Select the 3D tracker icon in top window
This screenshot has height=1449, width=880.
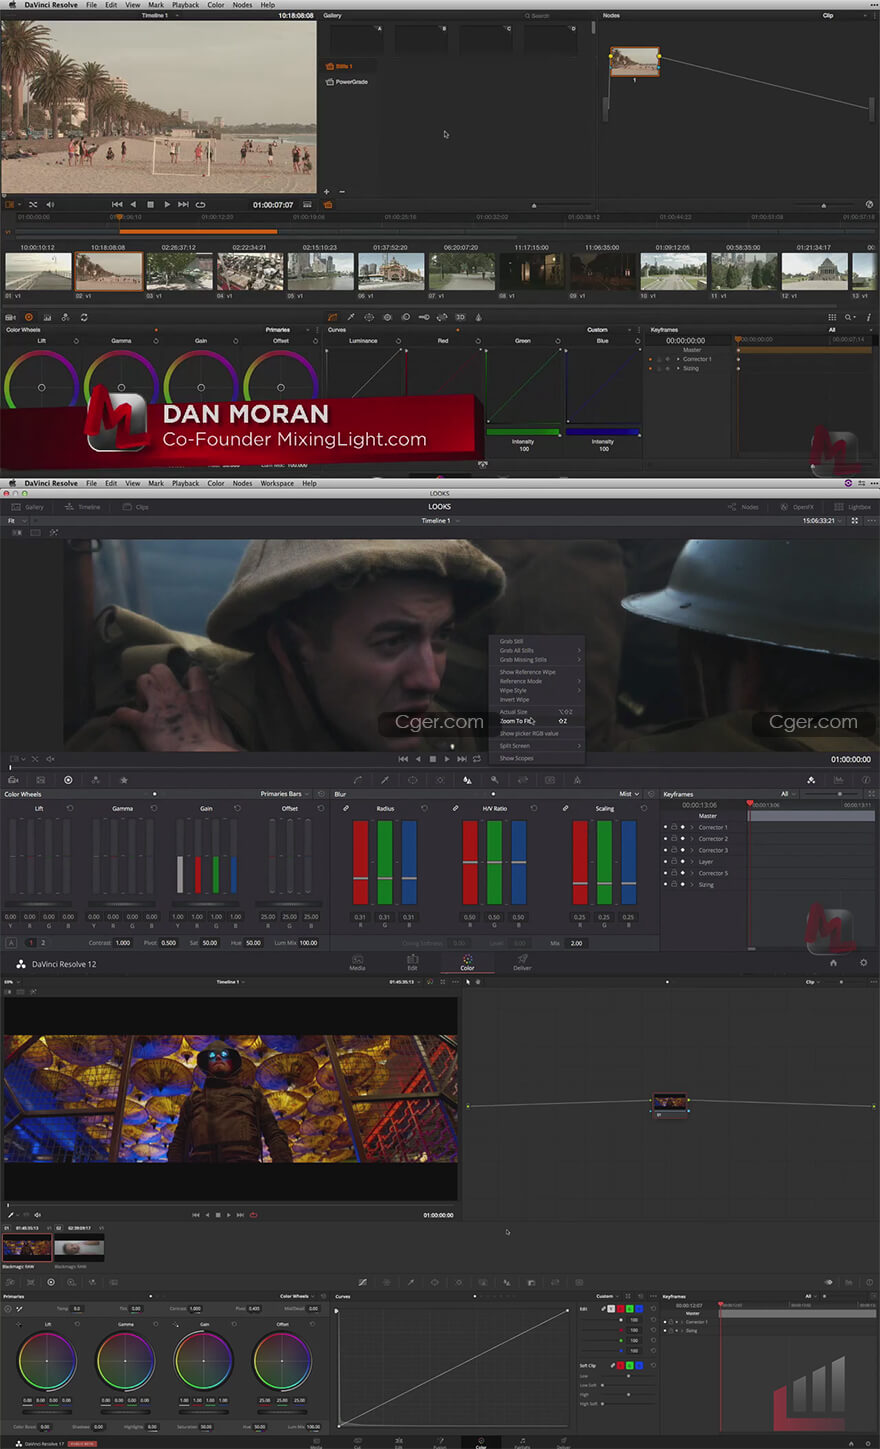460,317
